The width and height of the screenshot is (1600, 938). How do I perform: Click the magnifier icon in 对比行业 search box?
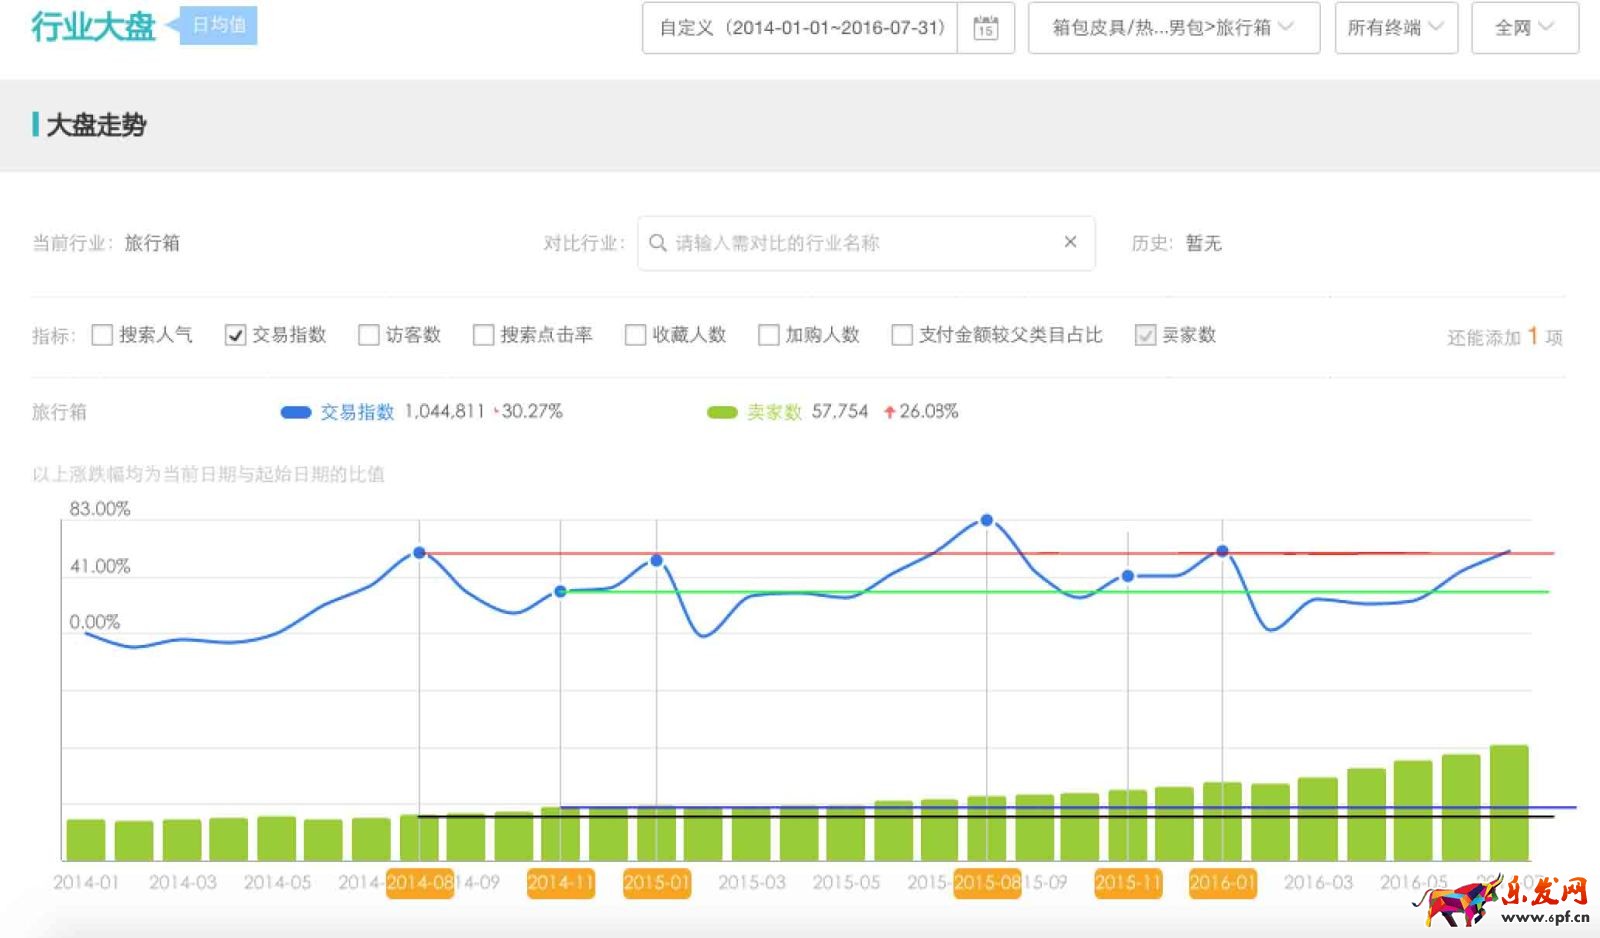click(x=657, y=242)
